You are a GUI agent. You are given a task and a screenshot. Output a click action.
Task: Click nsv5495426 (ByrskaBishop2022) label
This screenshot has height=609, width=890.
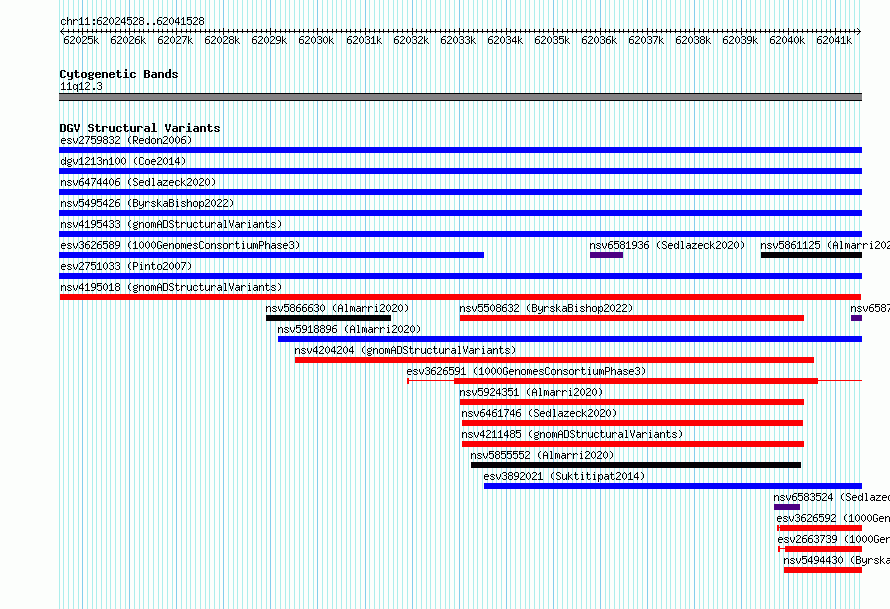tap(147, 203)
